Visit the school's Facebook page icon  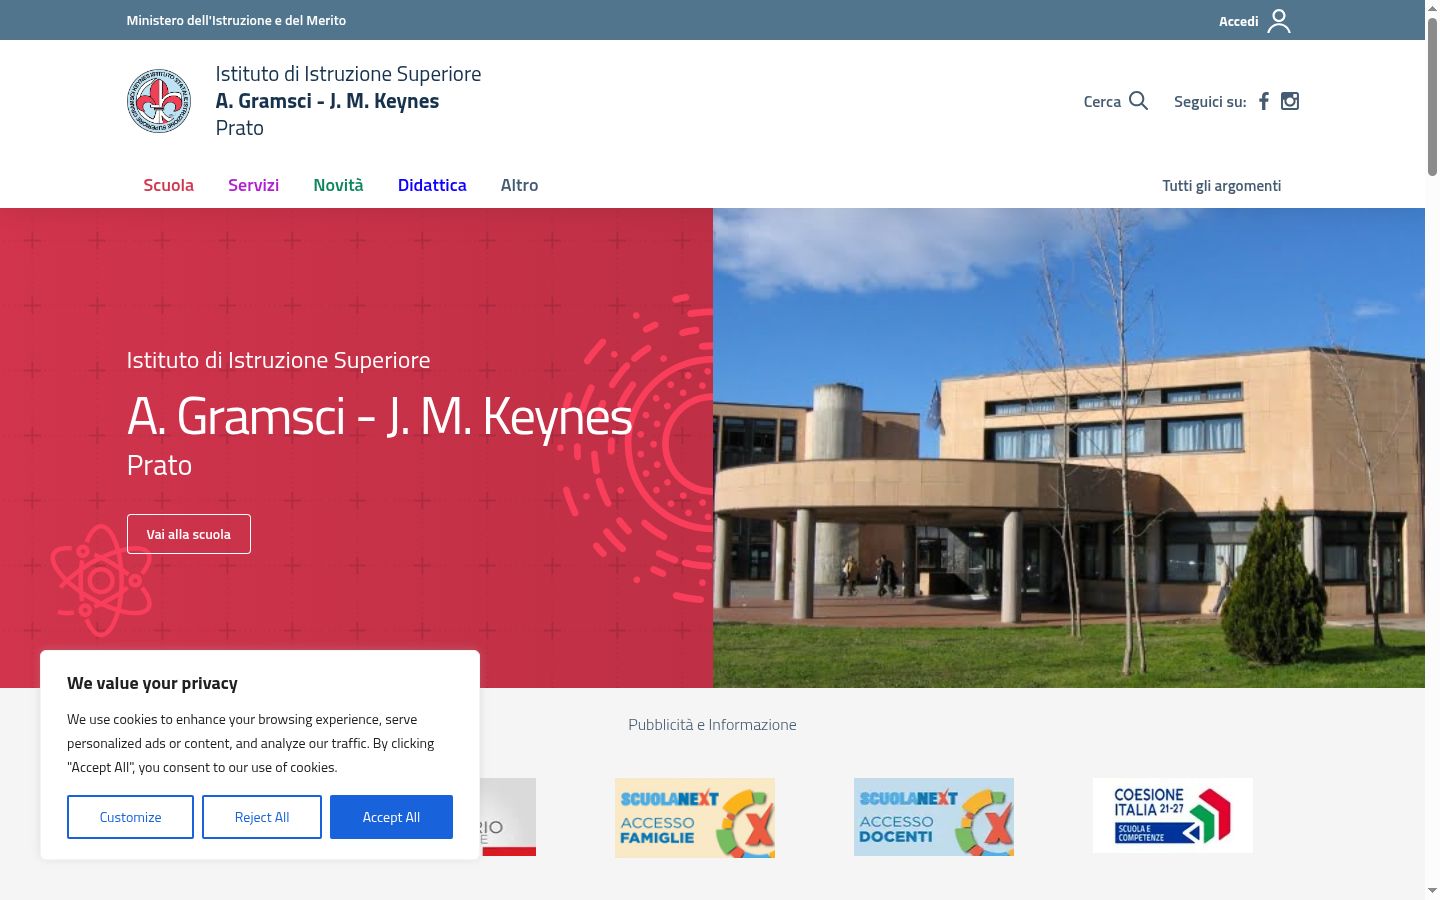pyautogui.click(x=1264, y=101)
